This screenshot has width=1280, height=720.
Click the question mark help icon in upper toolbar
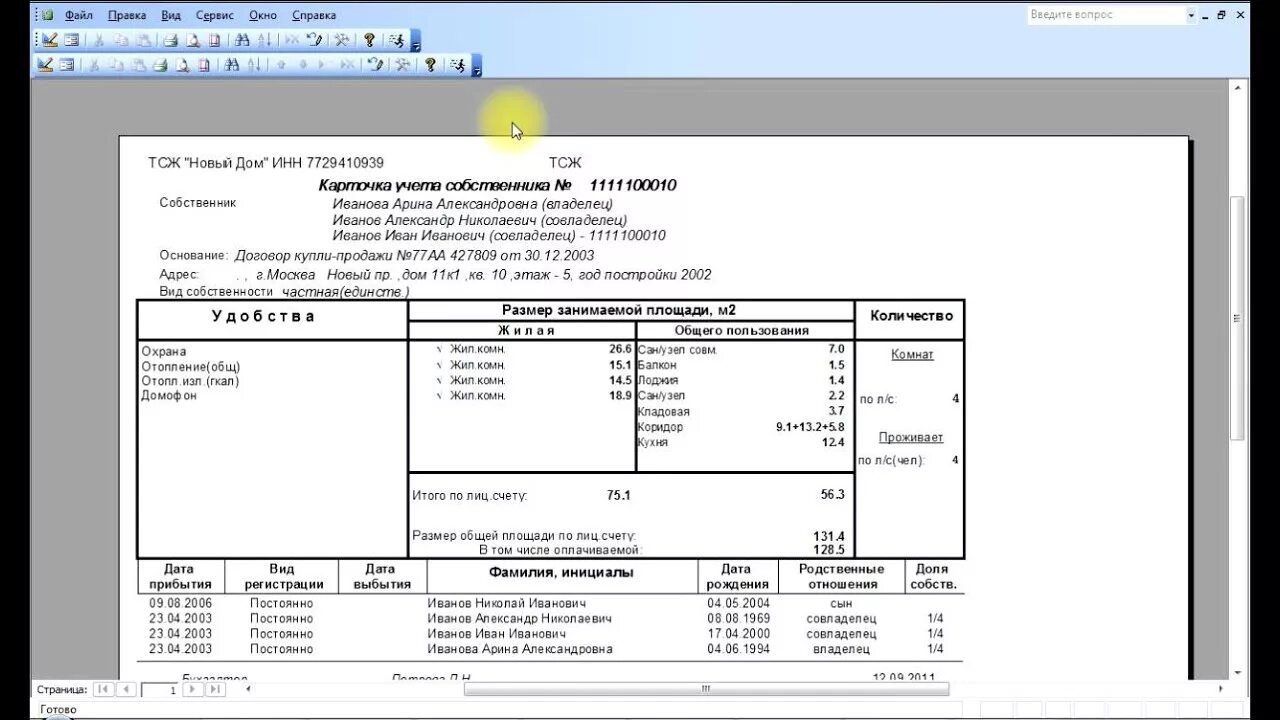[x=369, y=40]
